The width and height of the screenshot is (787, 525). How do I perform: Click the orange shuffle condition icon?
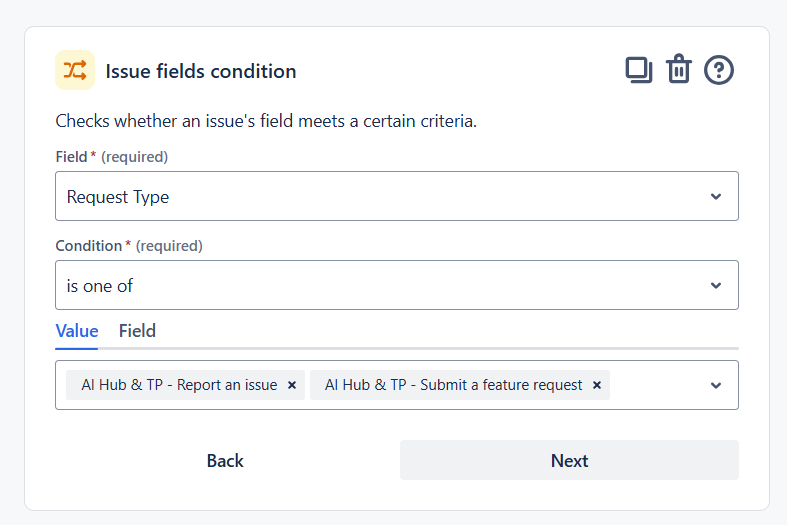click(75, 70)
